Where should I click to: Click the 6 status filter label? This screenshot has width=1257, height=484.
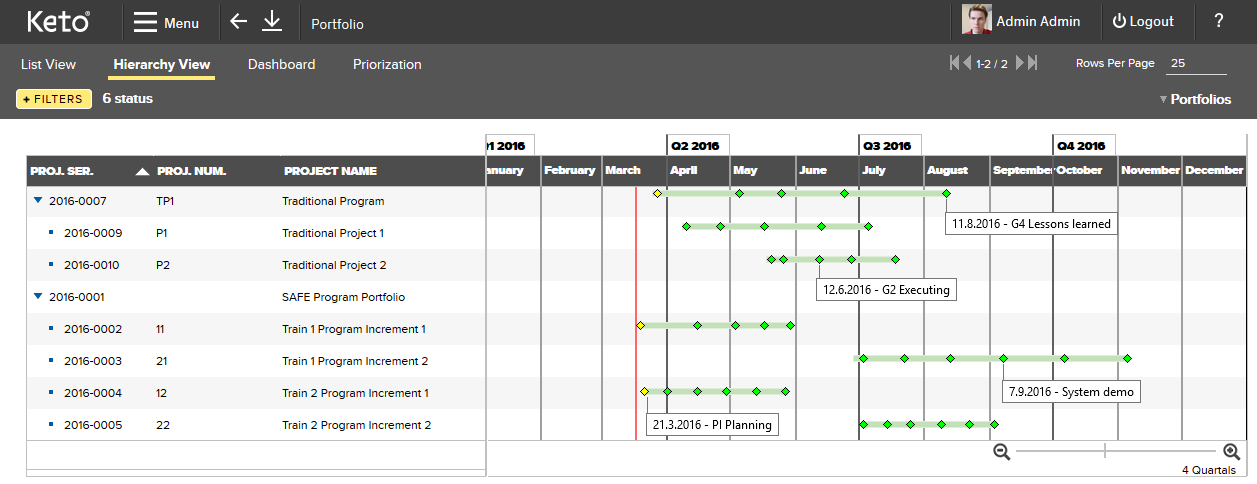128,99
